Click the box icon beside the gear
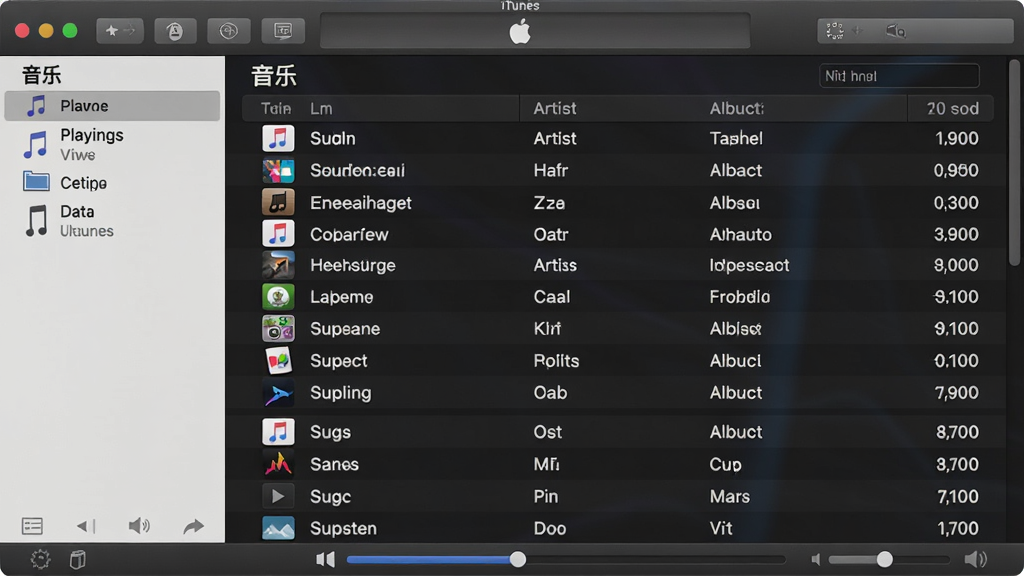 (x=78, y=559)
